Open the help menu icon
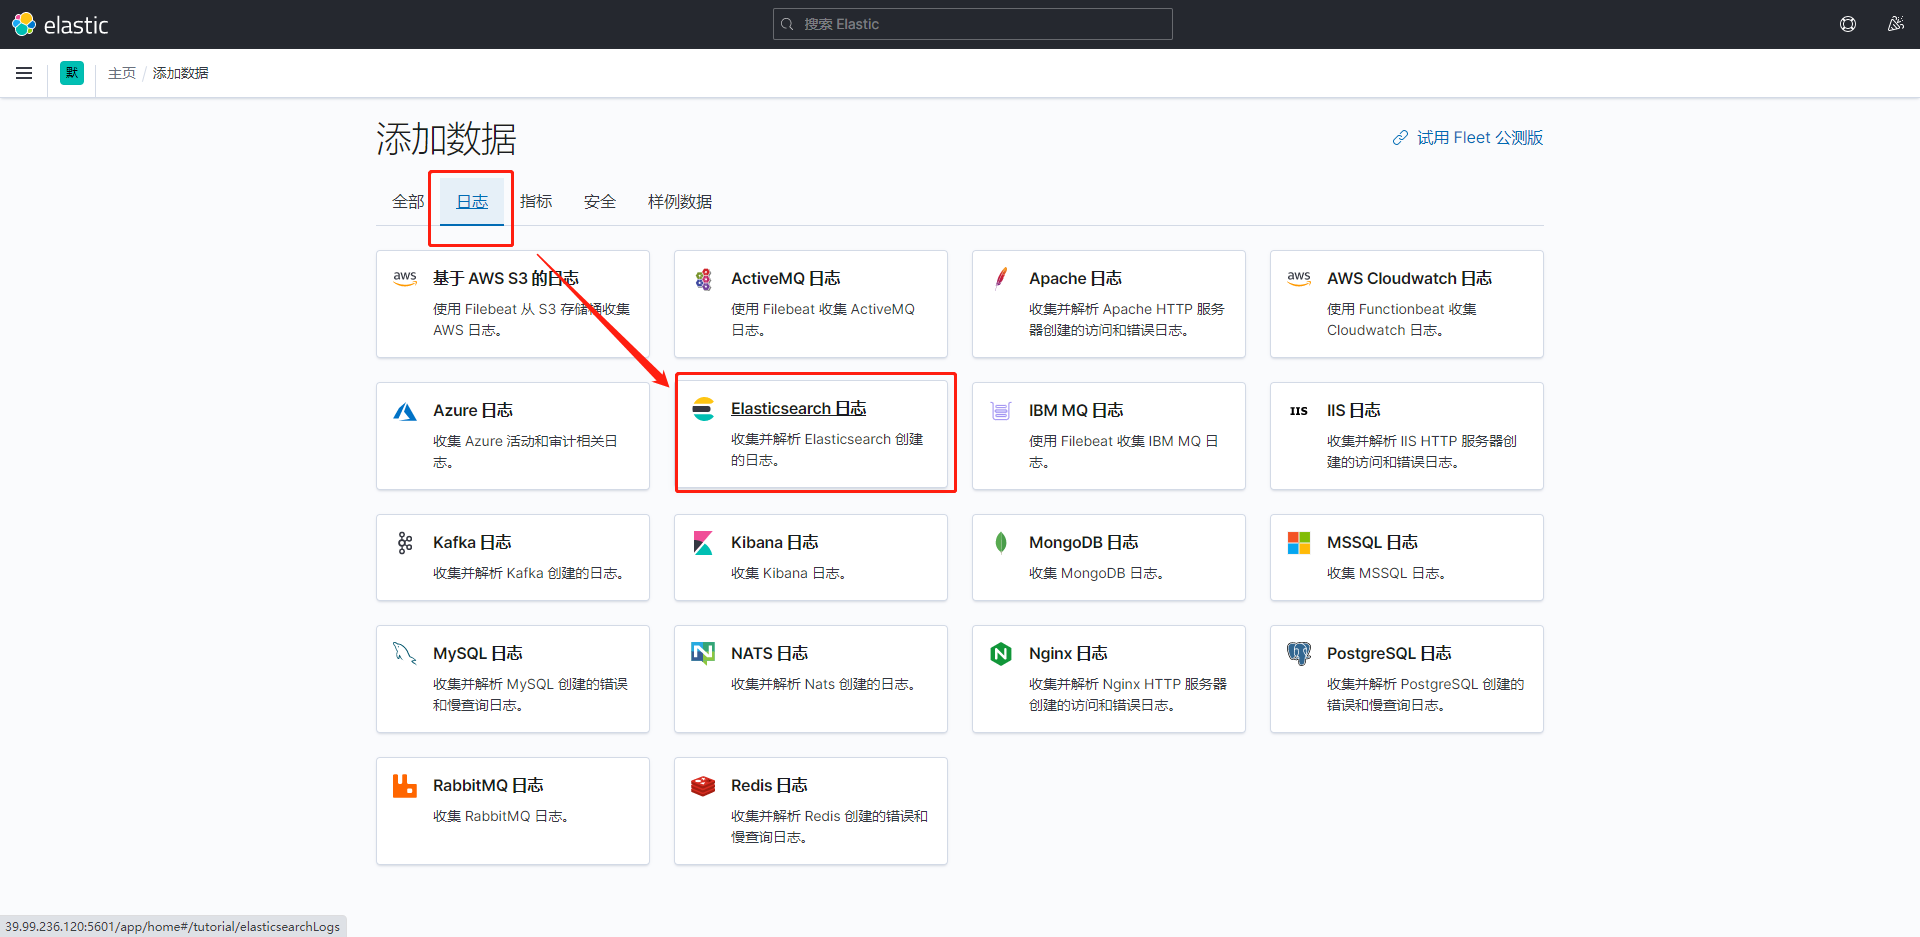1920x937 pixels. [1848, 24]
